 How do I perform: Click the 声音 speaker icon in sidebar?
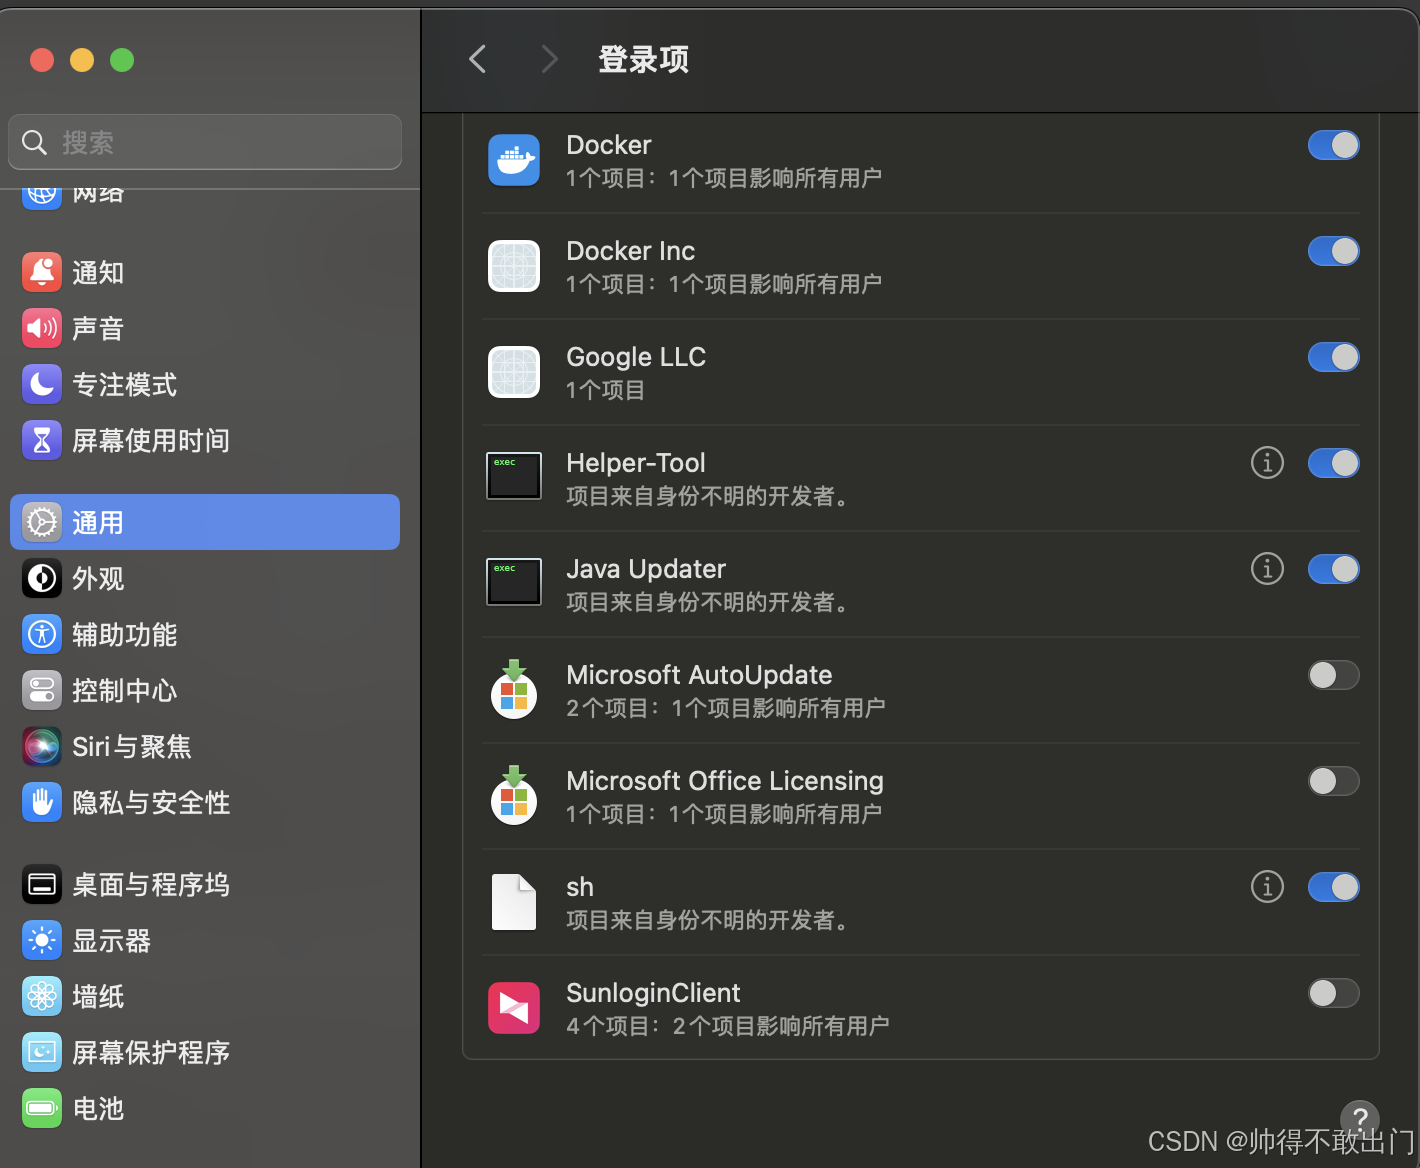click(x=42, y=328)
